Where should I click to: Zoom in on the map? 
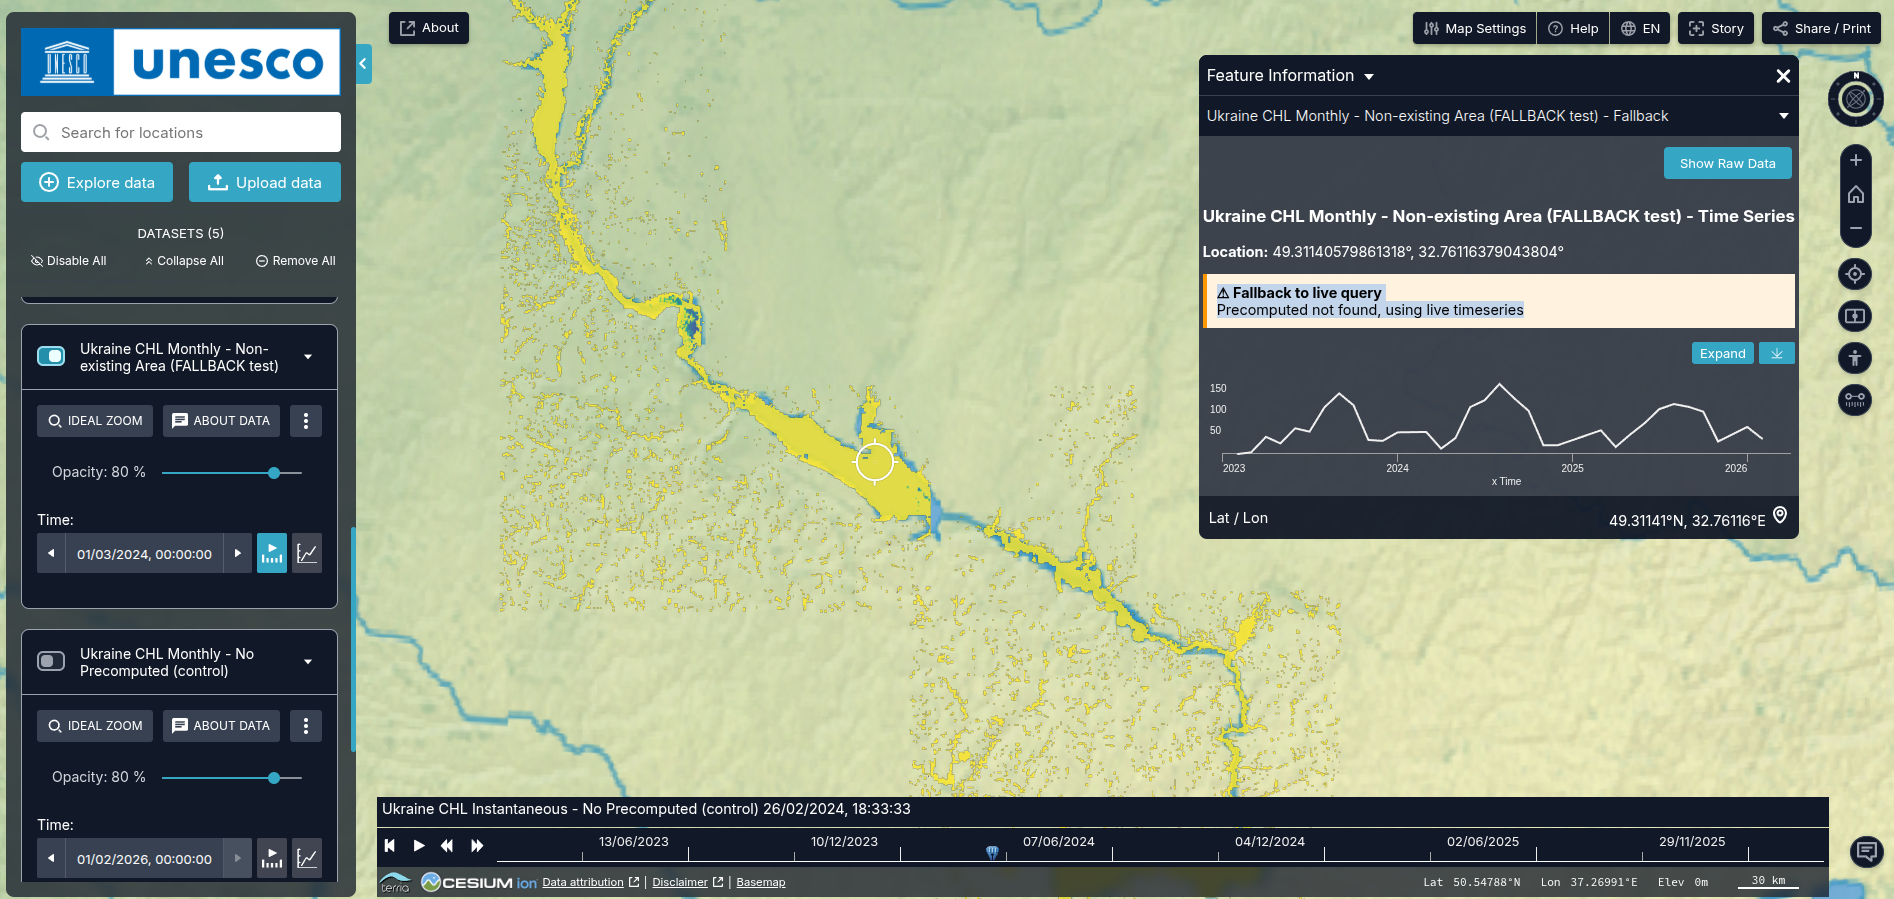coord(1855,160)
